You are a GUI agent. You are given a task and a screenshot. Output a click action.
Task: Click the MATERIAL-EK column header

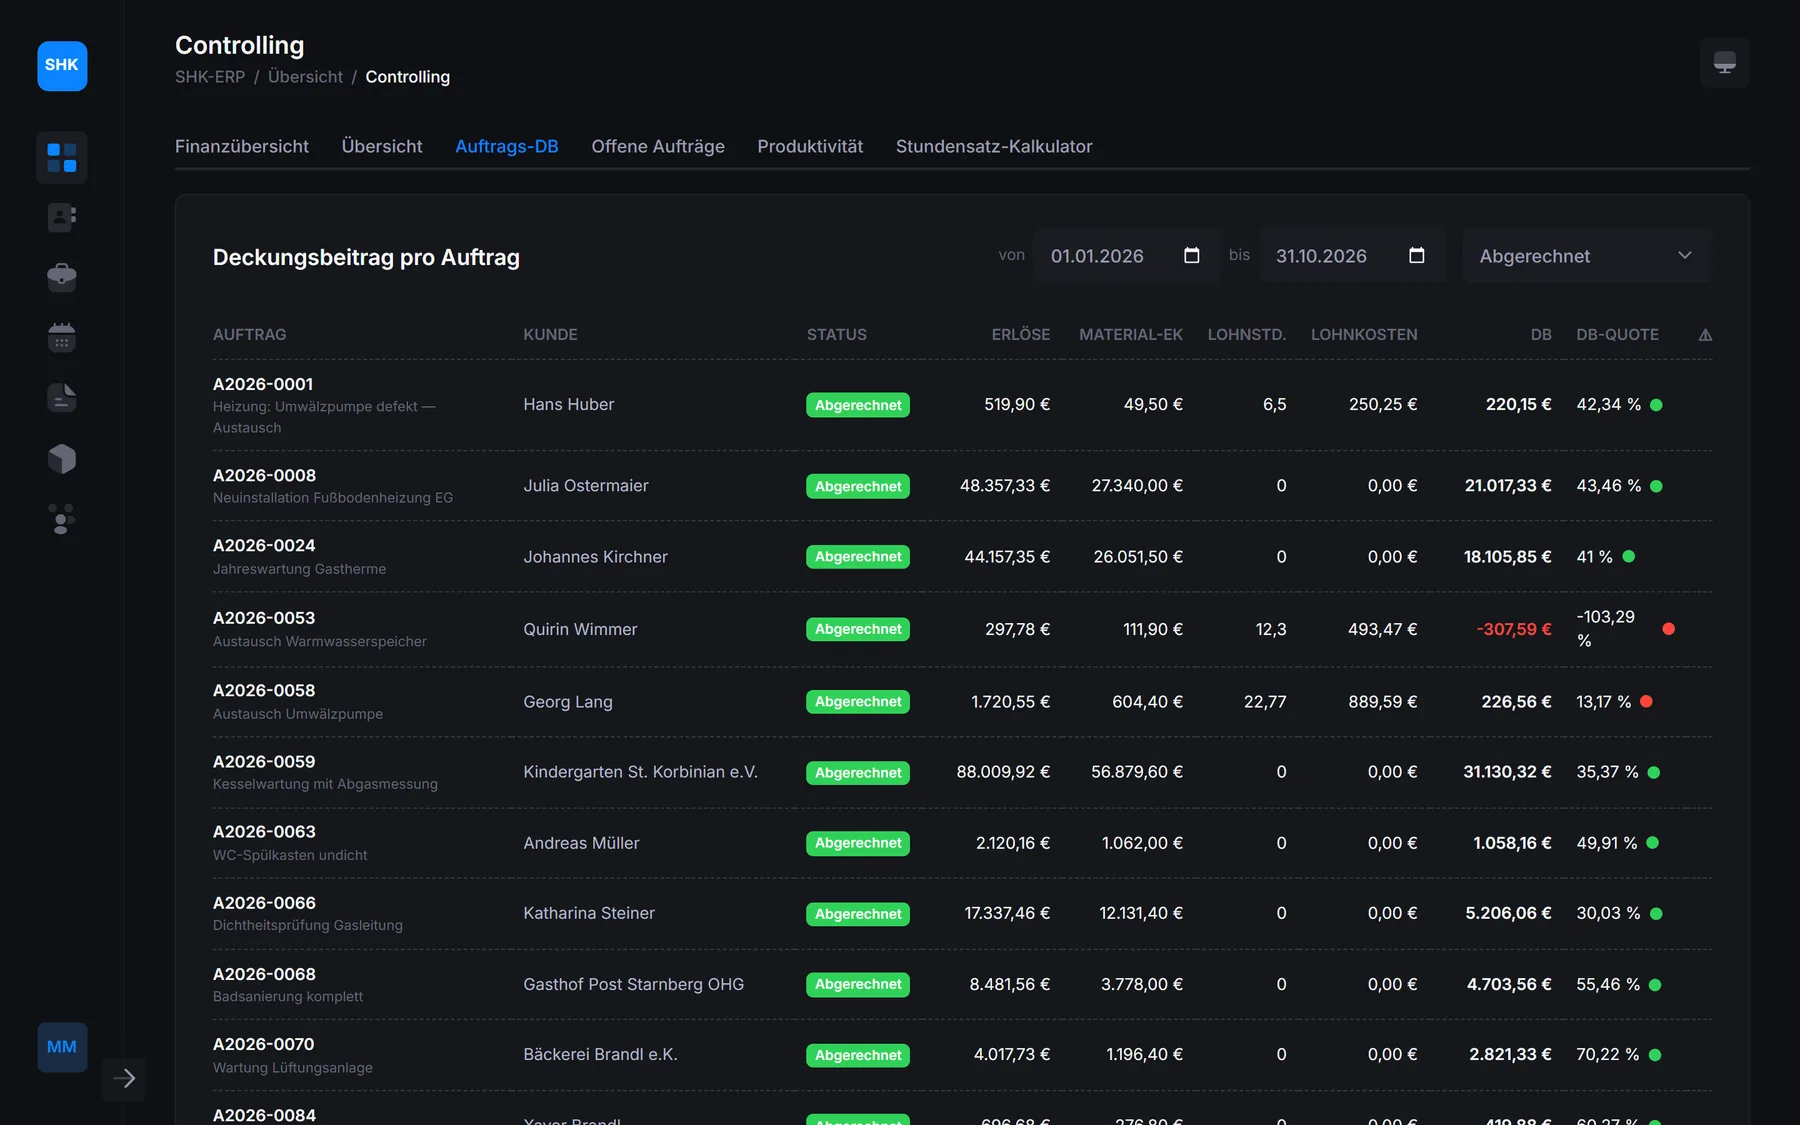point(1131,335)
